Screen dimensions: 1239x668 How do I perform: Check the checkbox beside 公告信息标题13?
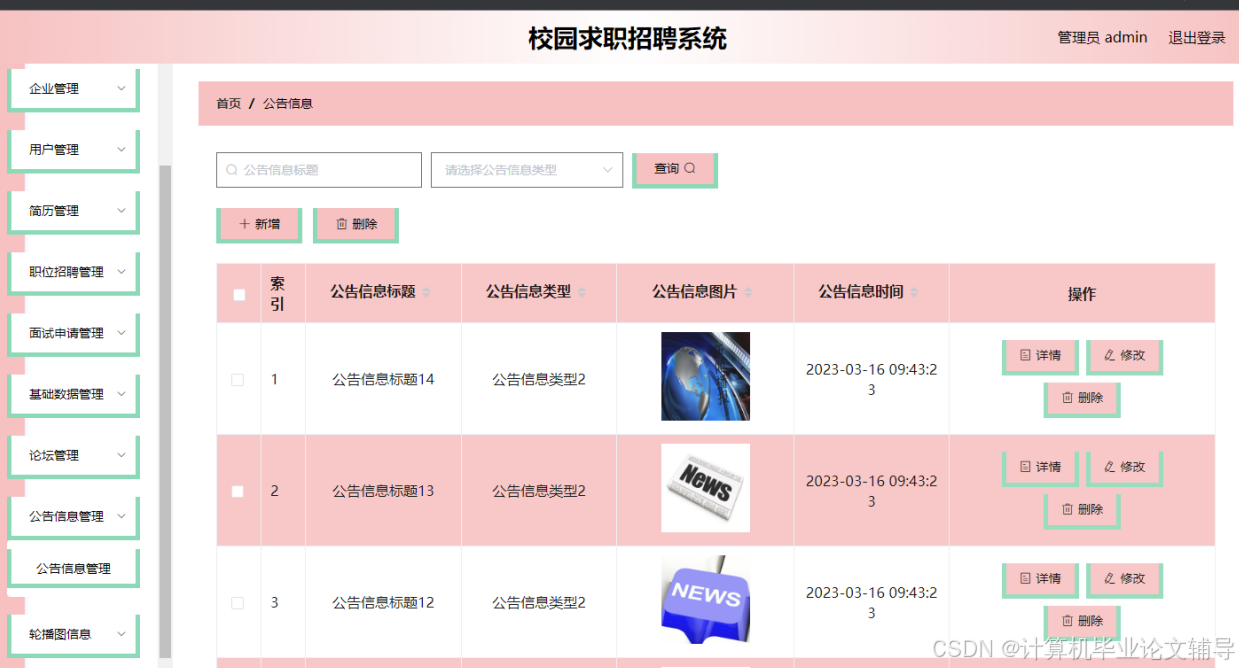(x=237, y=490)
